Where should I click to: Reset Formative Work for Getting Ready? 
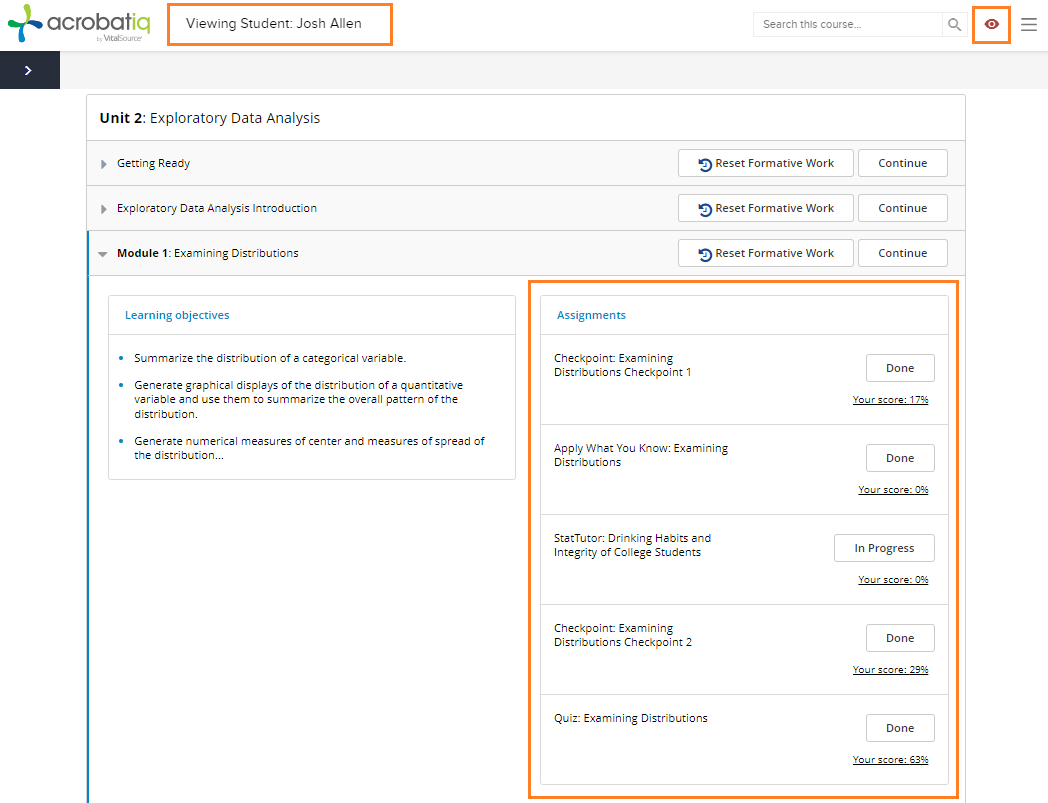pos(765,163)
